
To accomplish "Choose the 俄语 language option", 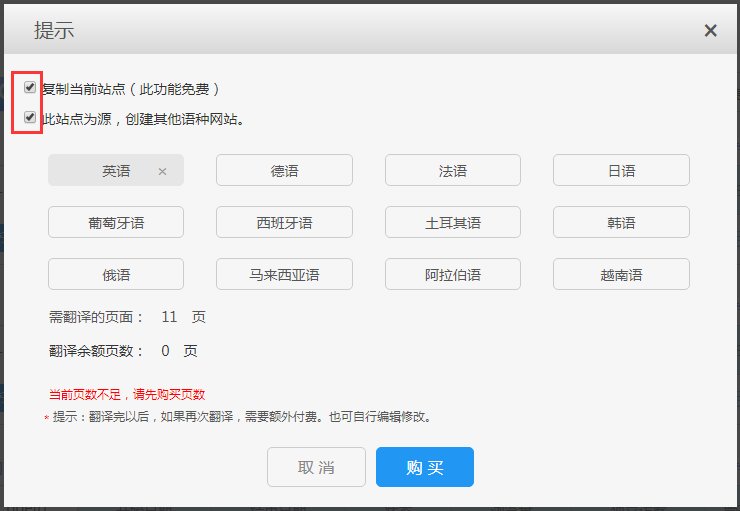I will tap(116, 275).
